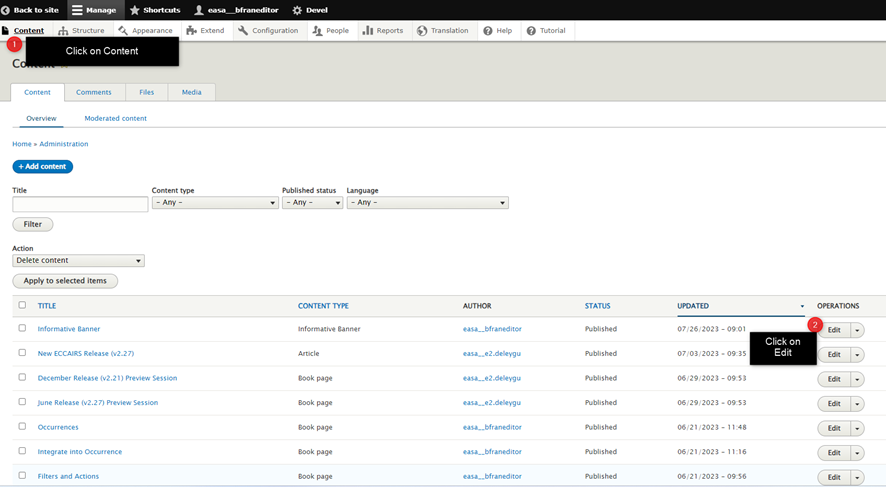Tick the checkbox for Occurrences row

[22, 427]
